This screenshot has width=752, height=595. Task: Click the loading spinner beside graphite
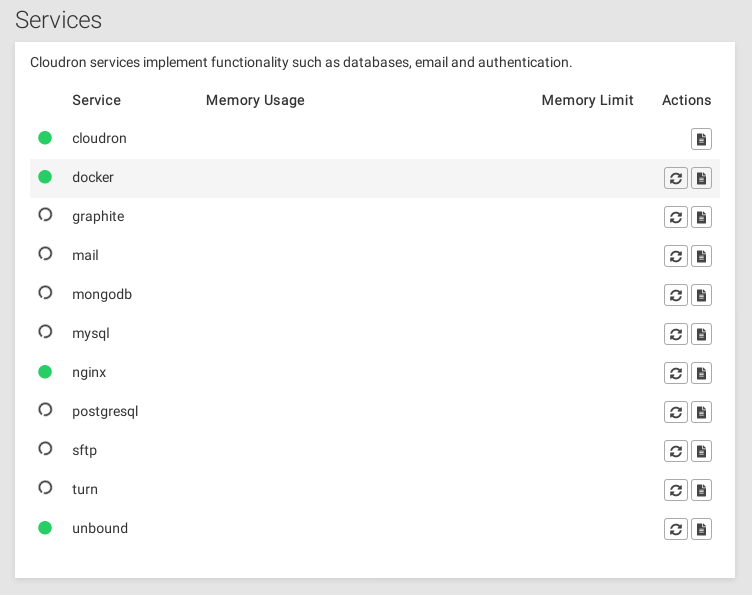(x=45, y=215)
